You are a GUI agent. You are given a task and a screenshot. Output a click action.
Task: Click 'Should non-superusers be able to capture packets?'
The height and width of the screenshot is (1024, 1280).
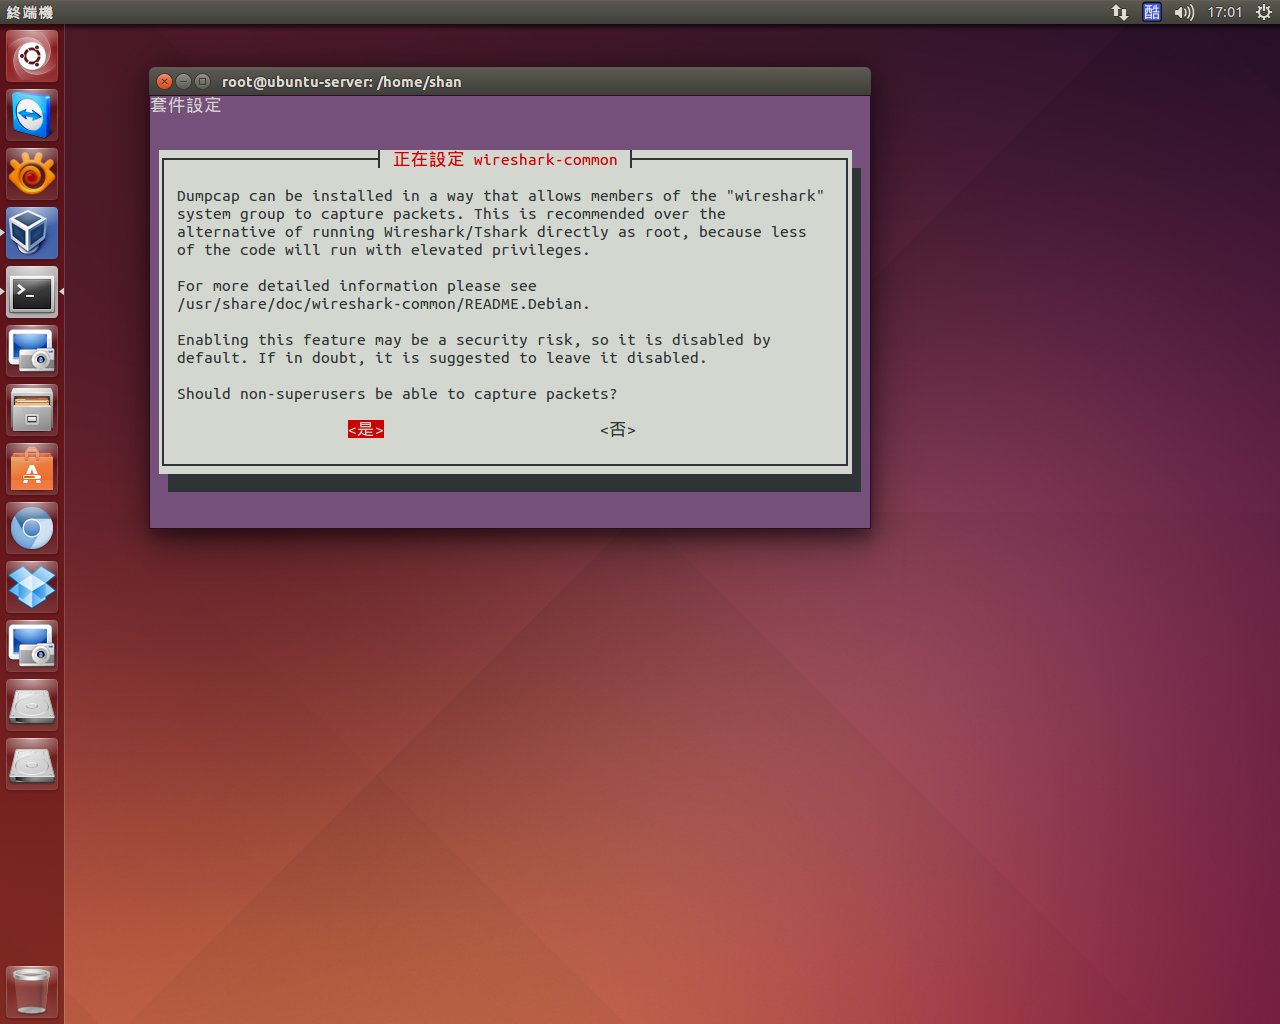tap(397, 394)
